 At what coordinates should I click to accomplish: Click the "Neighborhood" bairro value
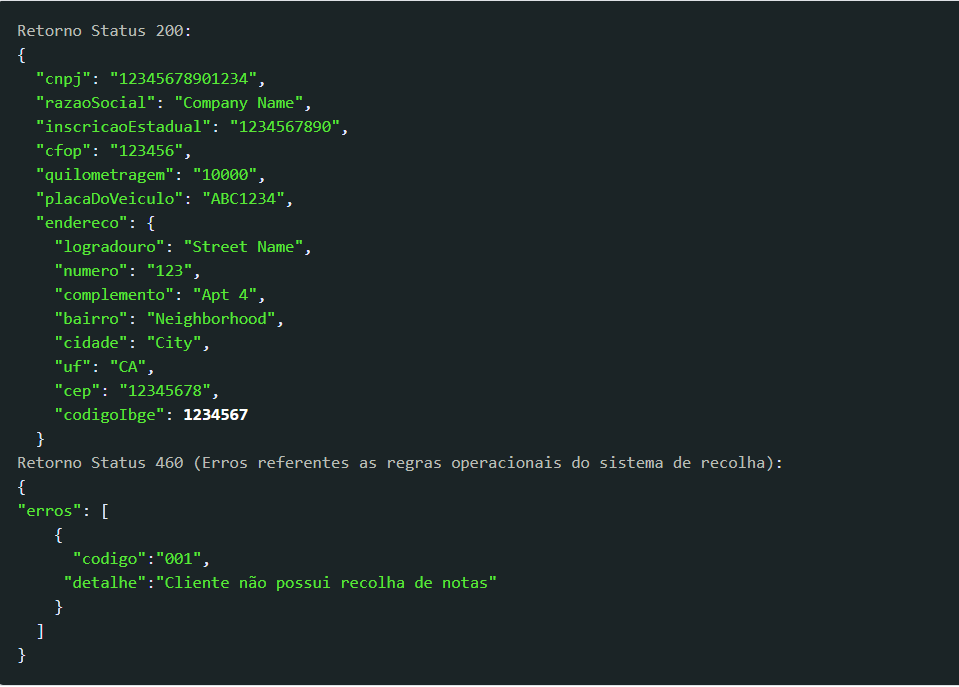point(211,319)
